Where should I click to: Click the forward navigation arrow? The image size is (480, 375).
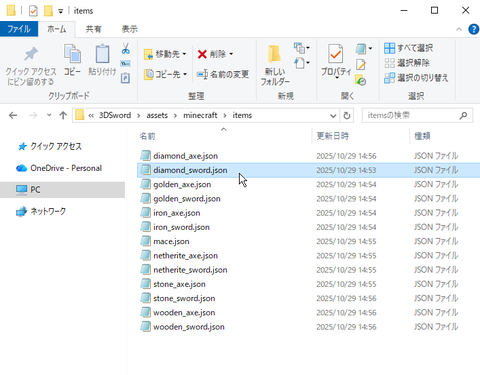click(33, 116)
